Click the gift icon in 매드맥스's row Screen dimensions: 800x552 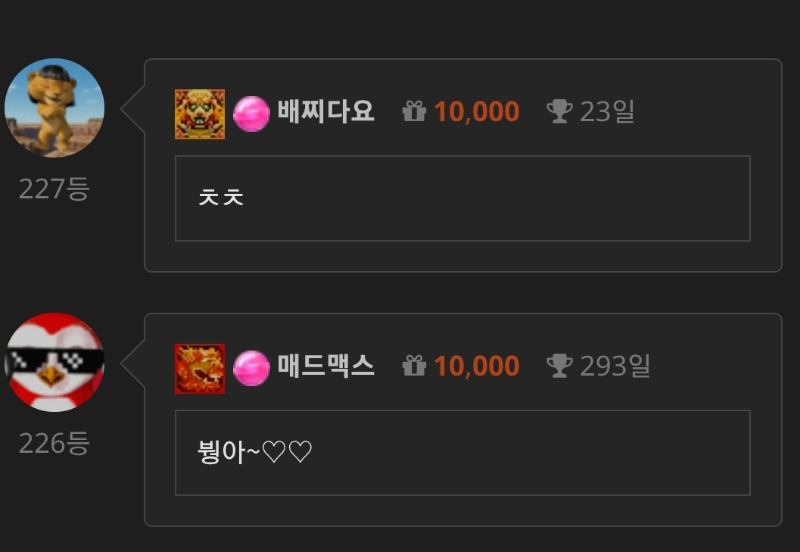[x=414, y=366]
